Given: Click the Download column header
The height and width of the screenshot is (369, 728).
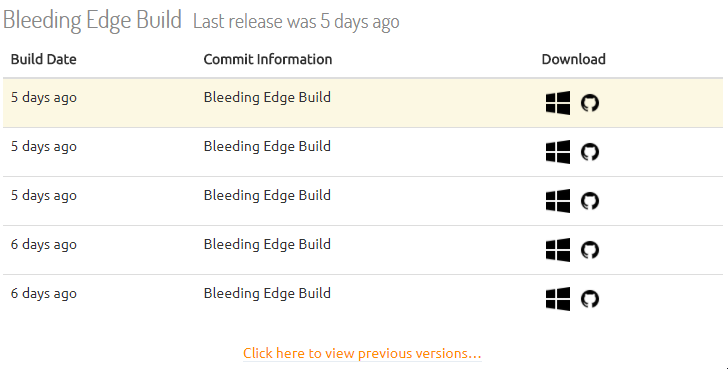Looking at the screenshot, I should 573,59.
